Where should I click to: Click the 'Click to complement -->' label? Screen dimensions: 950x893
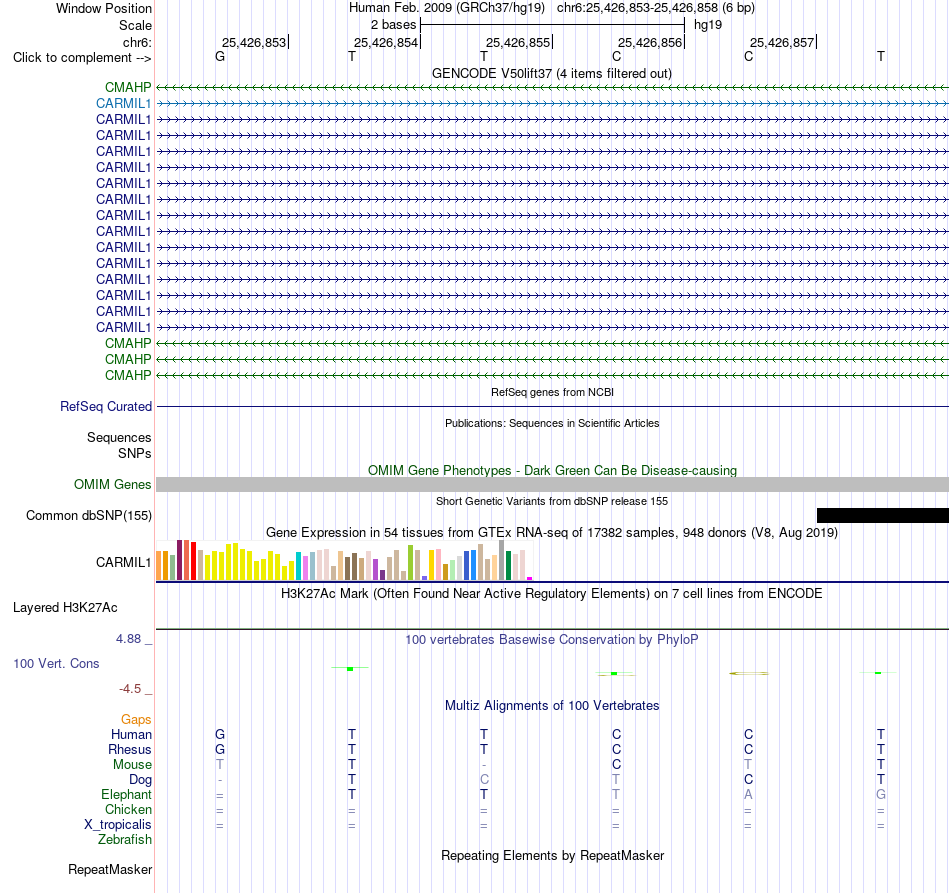82,58
